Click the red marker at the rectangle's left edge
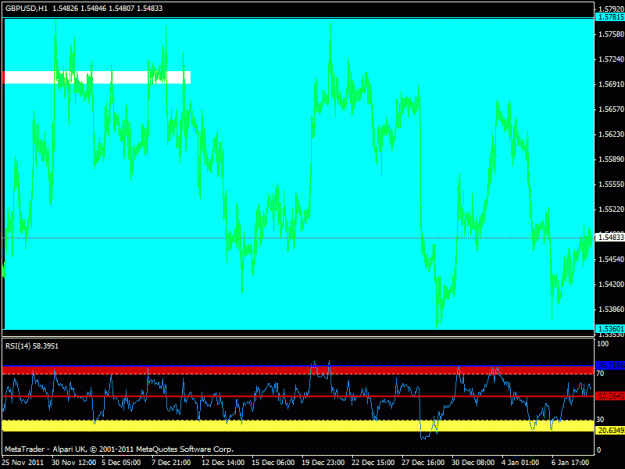 (x=3, y=77)
